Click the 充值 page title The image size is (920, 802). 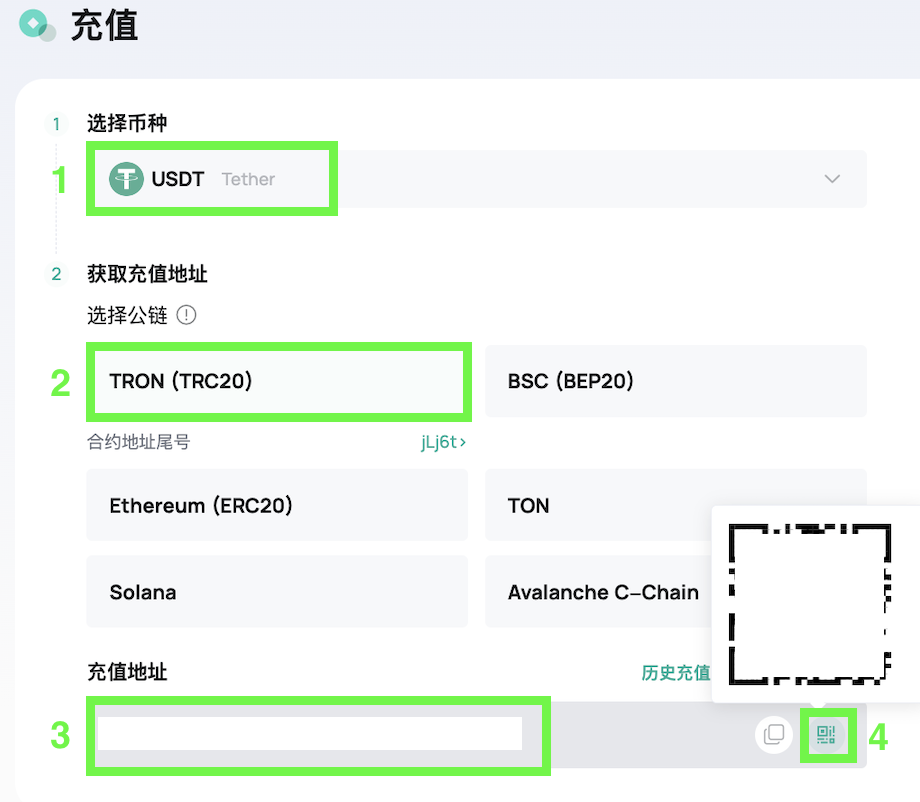(x=104, y=26)
